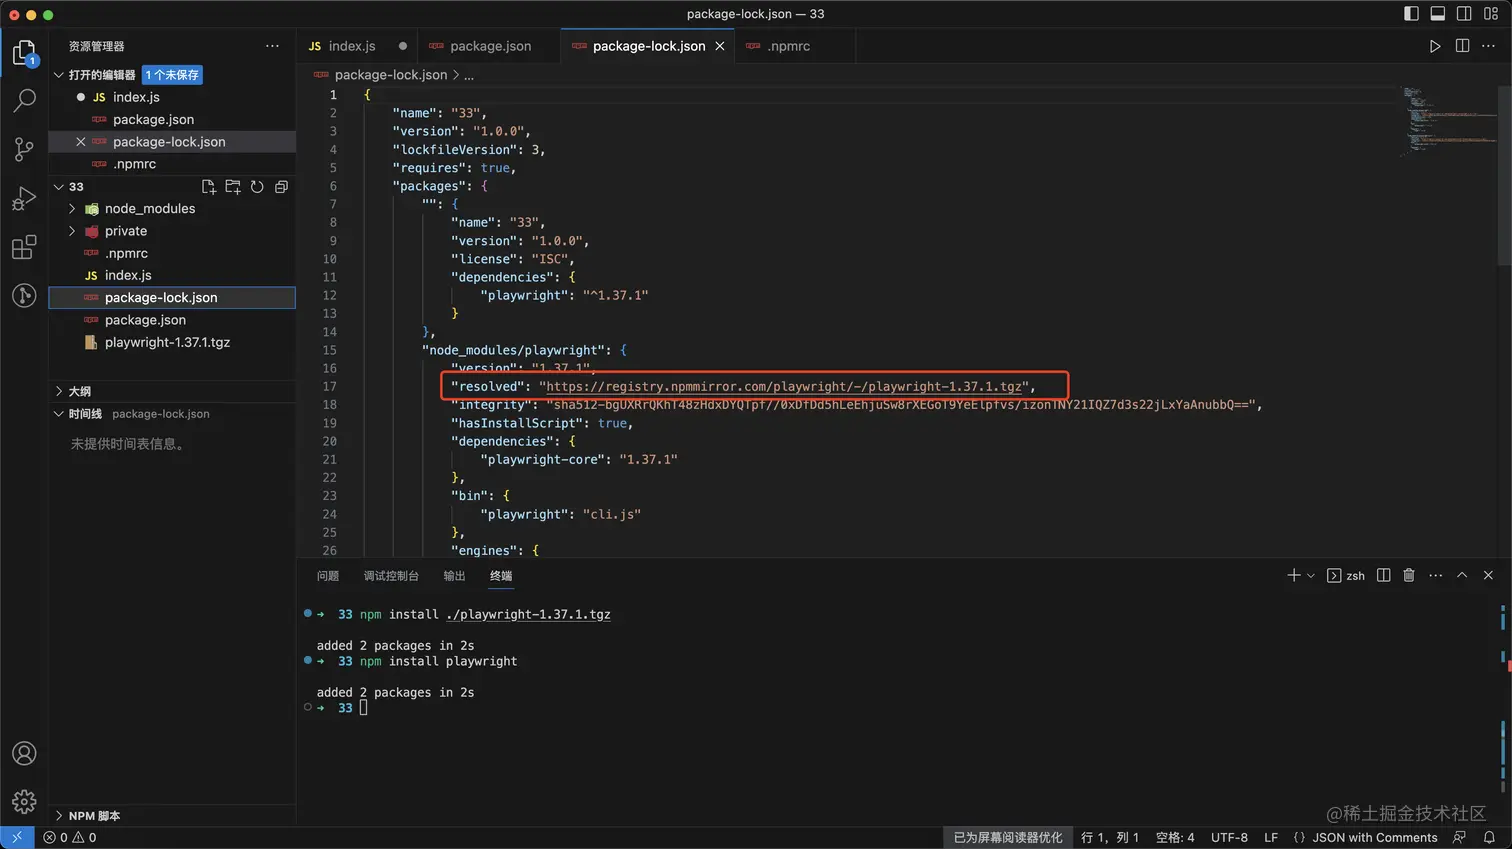Image resolution: width=1512 pixels, height=849 pixels.
Task: Open the Run and Debug view
Action: [x=24, y=198]
